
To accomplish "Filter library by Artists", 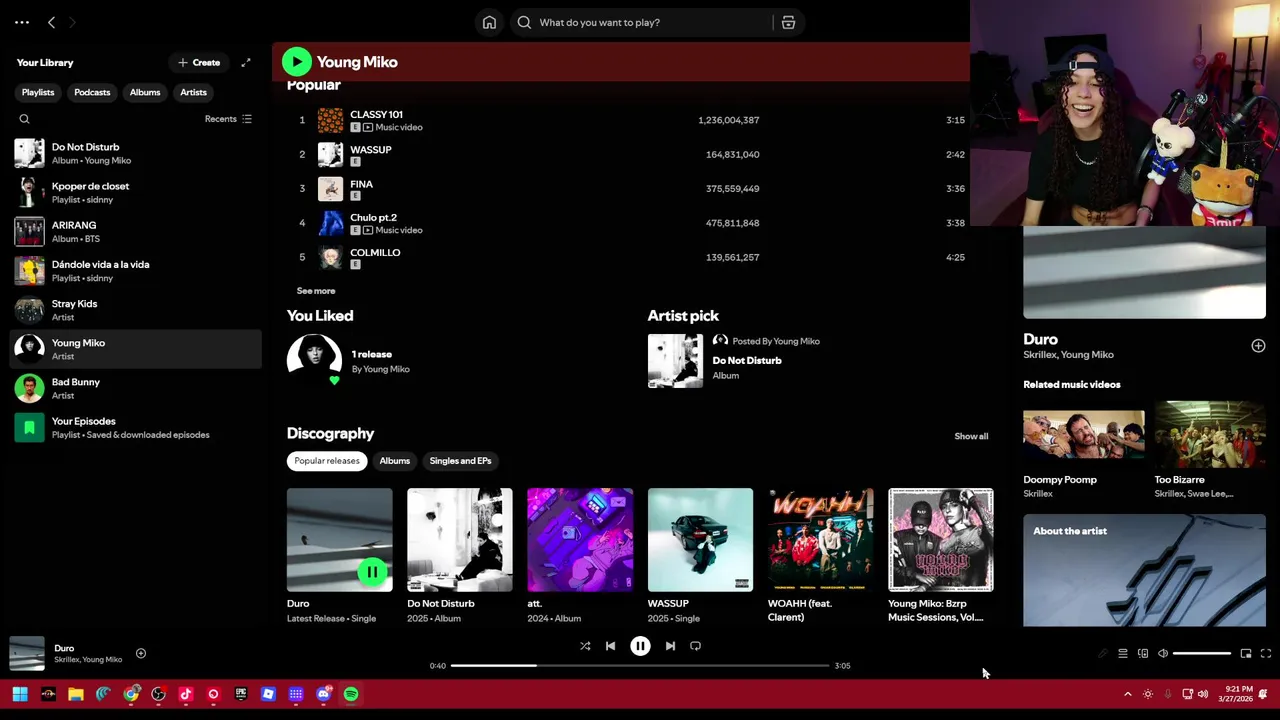I will (x=193, y=92).
